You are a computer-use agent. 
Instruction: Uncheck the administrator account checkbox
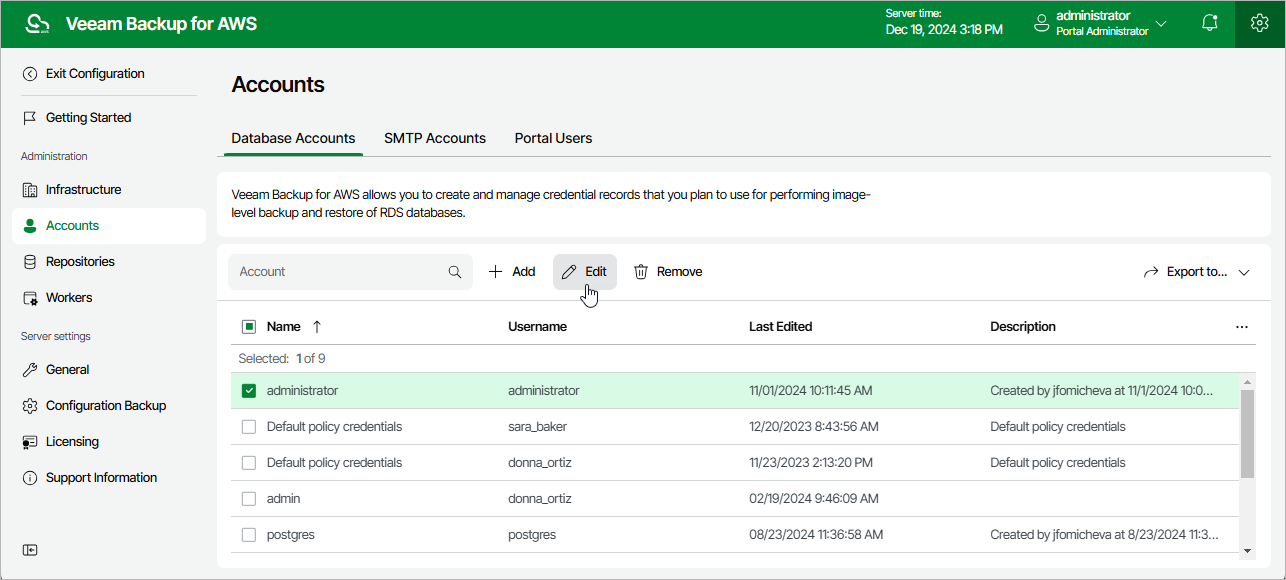[x=249, y=391]
